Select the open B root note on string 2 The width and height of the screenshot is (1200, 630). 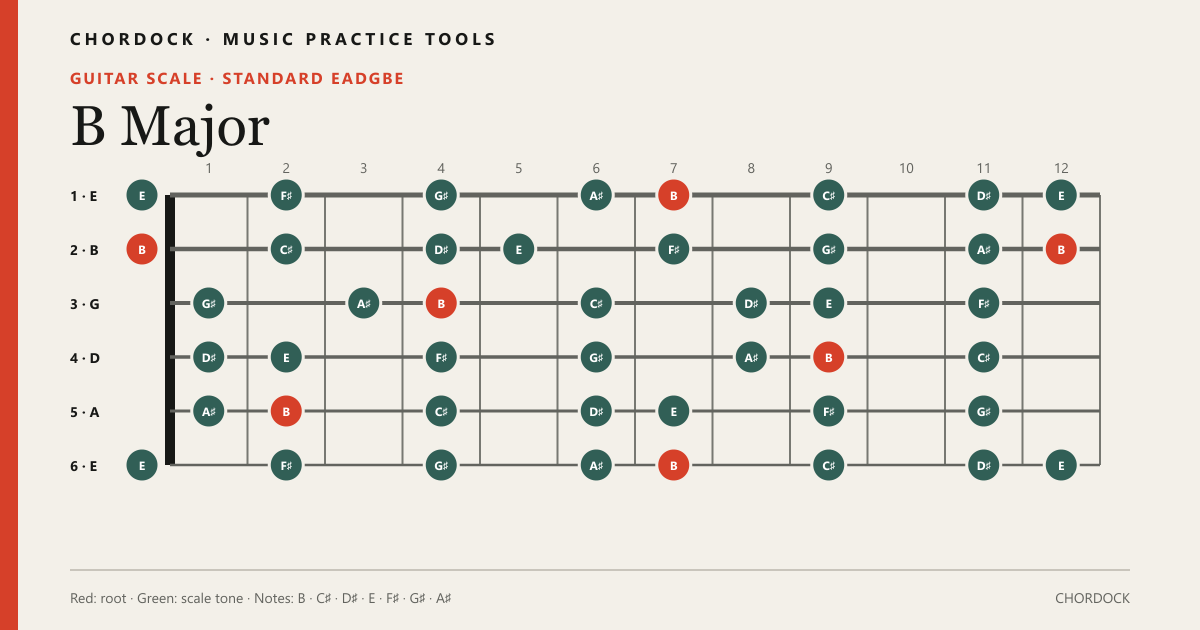142,249
